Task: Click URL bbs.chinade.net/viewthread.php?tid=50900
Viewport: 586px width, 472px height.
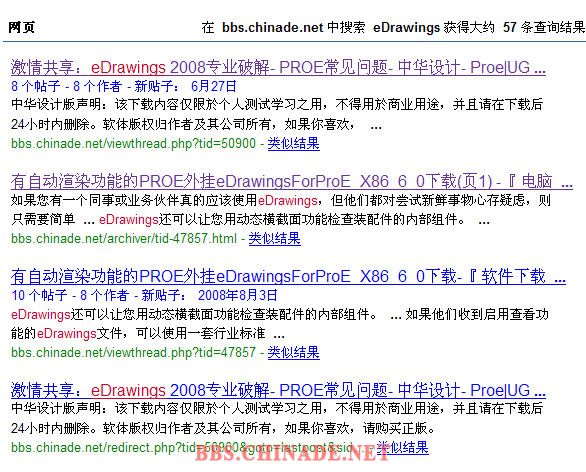Action: [133, 144]
